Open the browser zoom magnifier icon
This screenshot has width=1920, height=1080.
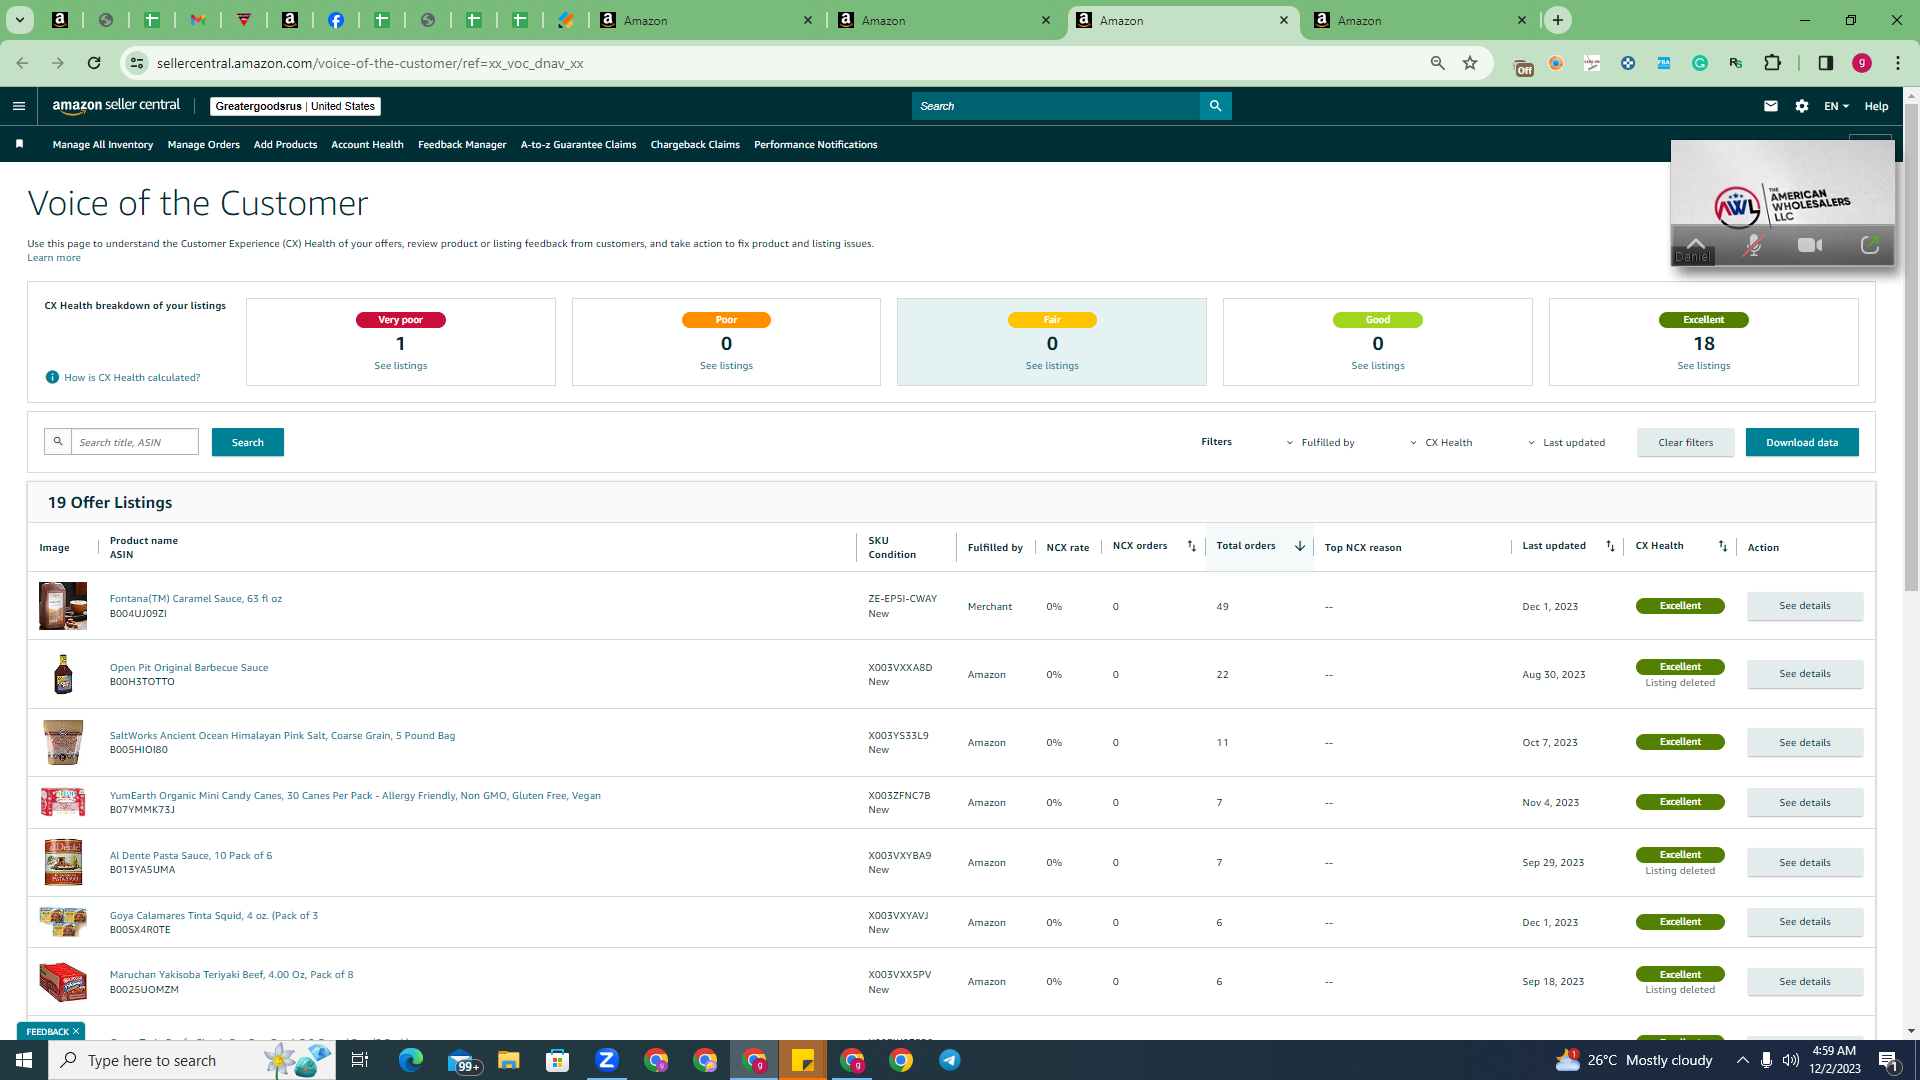(1438, 63)
